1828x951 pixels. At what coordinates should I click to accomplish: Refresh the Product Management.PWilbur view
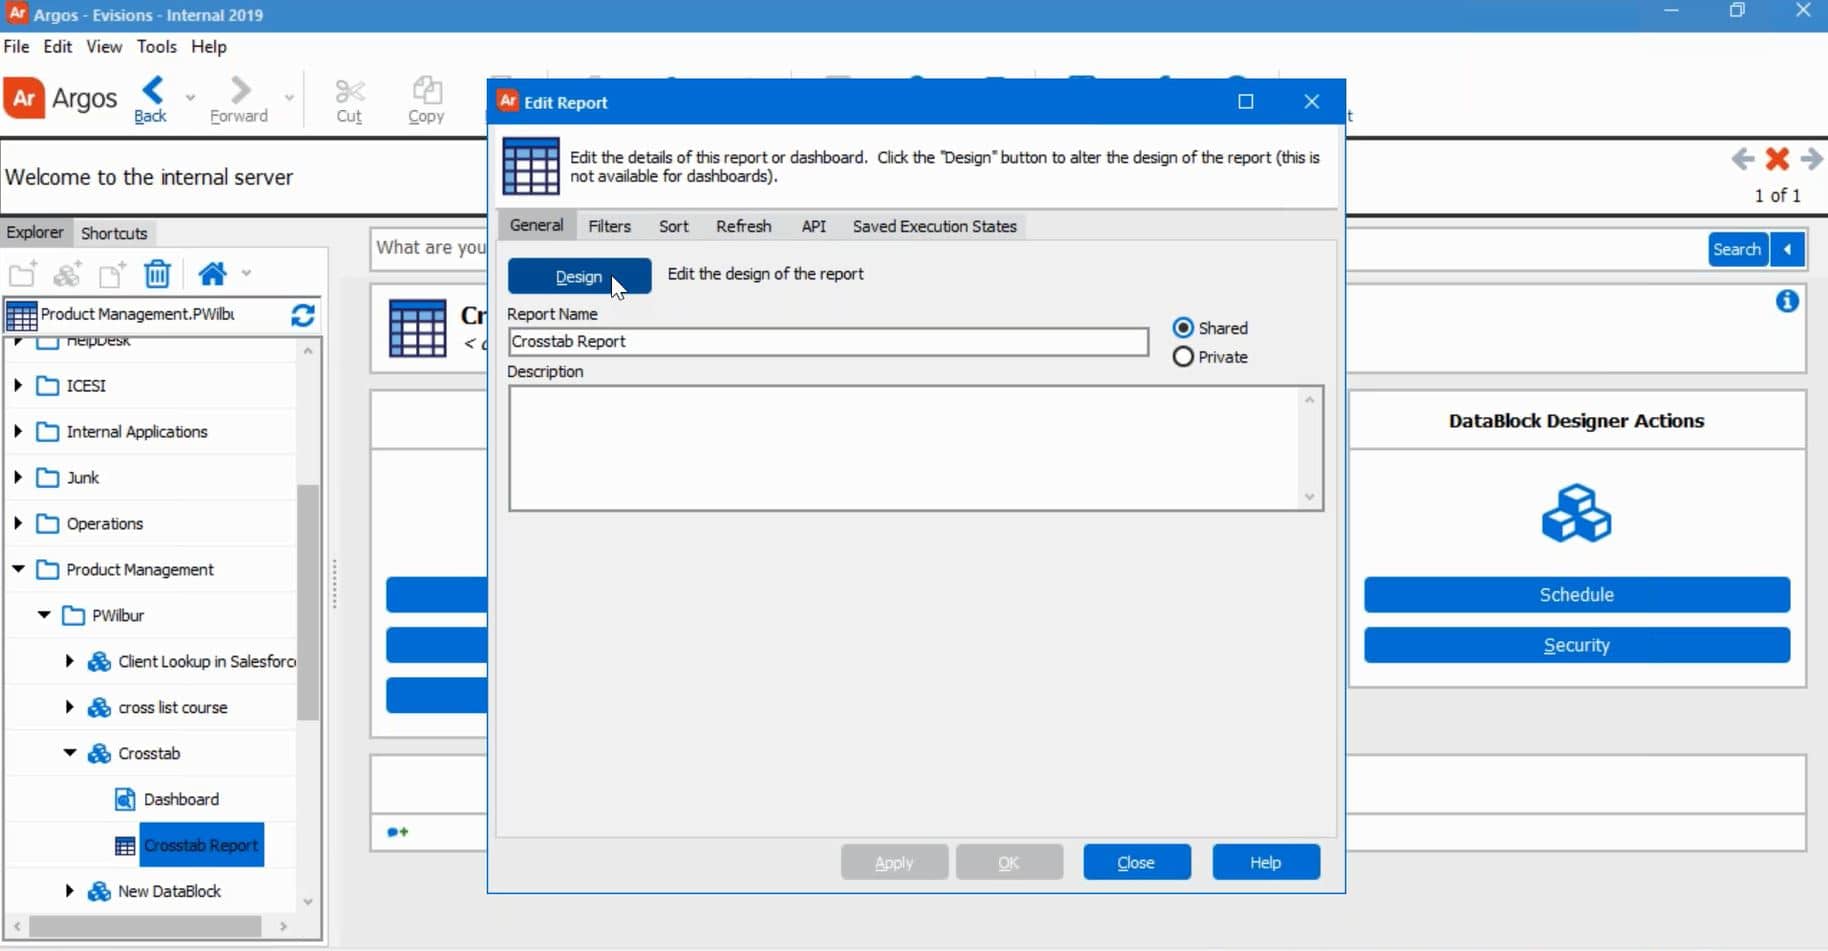pyautogui.click(x=303, y=315)
